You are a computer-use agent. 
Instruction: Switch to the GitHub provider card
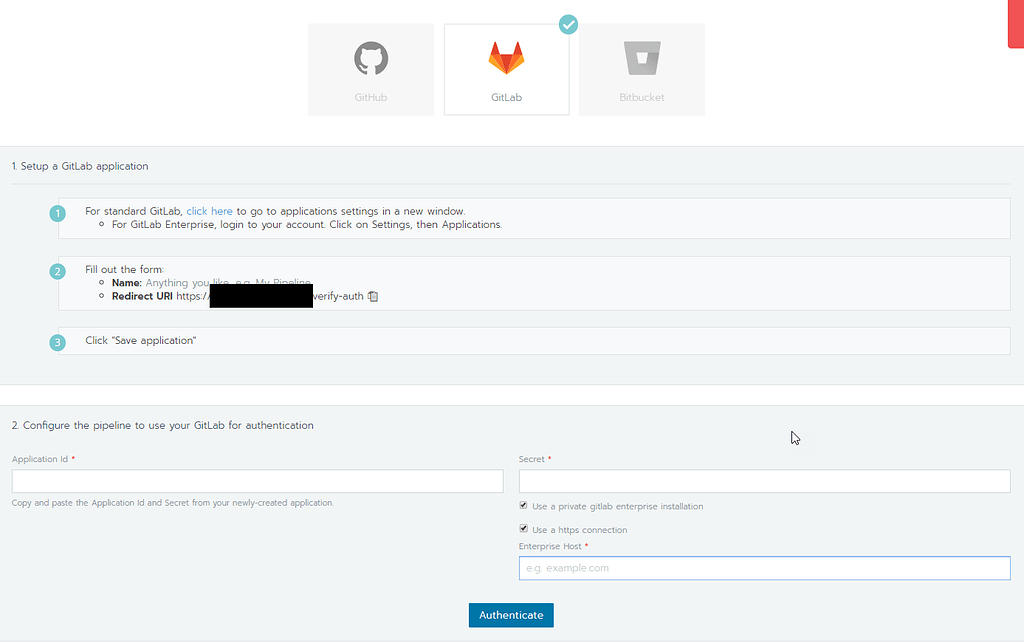point(371,69)
